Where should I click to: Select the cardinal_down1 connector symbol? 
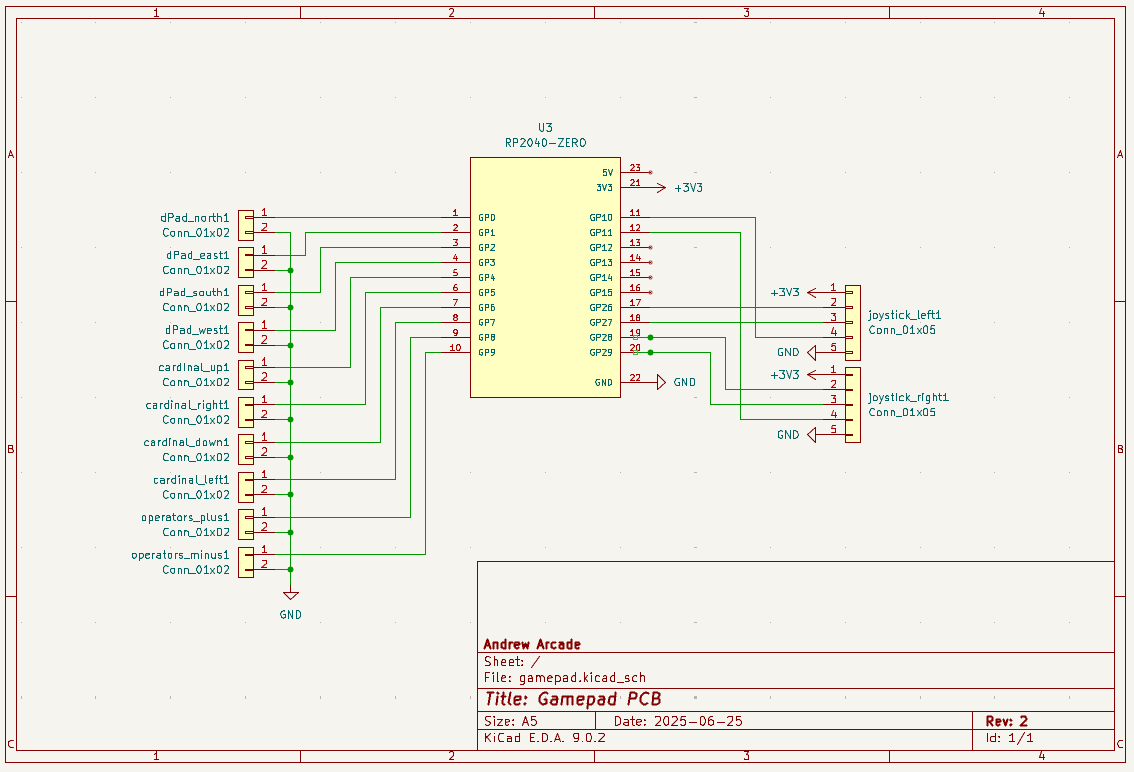coord(246,450)
